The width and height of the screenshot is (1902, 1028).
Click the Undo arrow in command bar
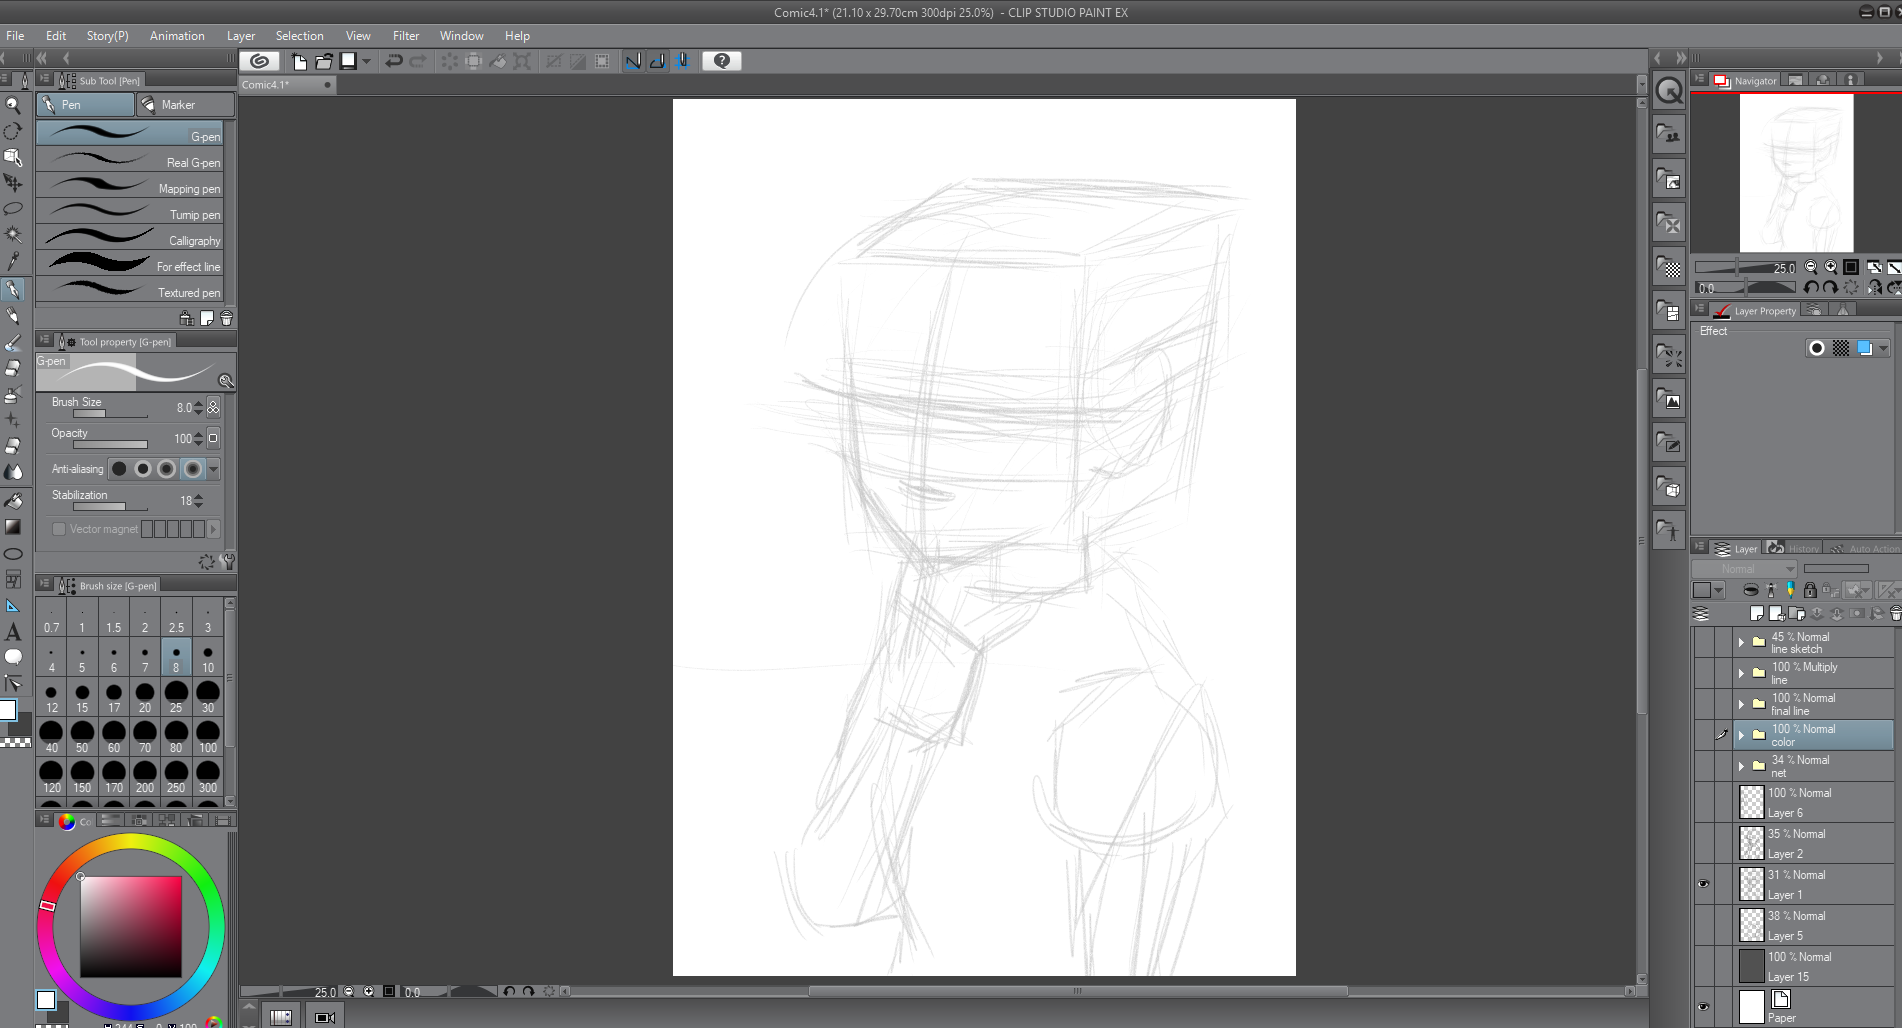[x=394, y=61]
